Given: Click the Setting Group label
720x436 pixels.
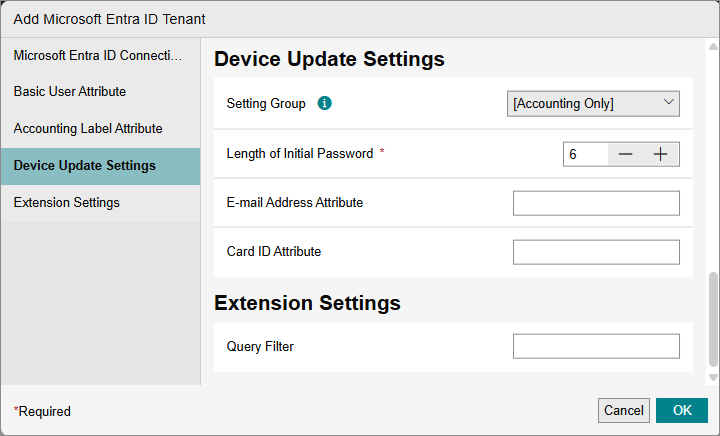Looking at the screenshot, I should 266,104.
